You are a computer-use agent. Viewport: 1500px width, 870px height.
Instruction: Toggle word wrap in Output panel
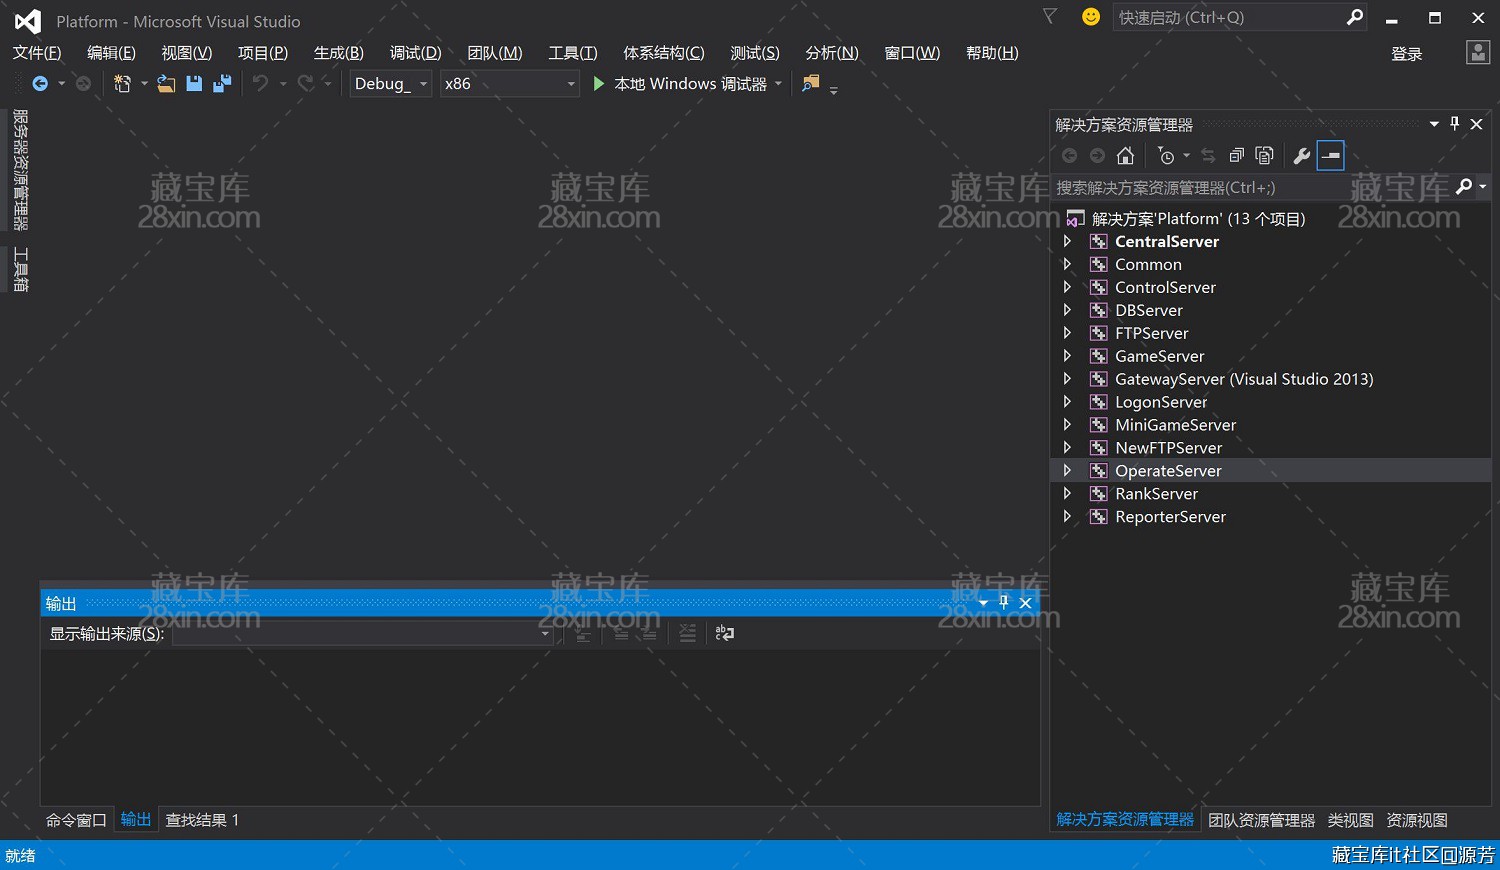[x=725, y=633]
